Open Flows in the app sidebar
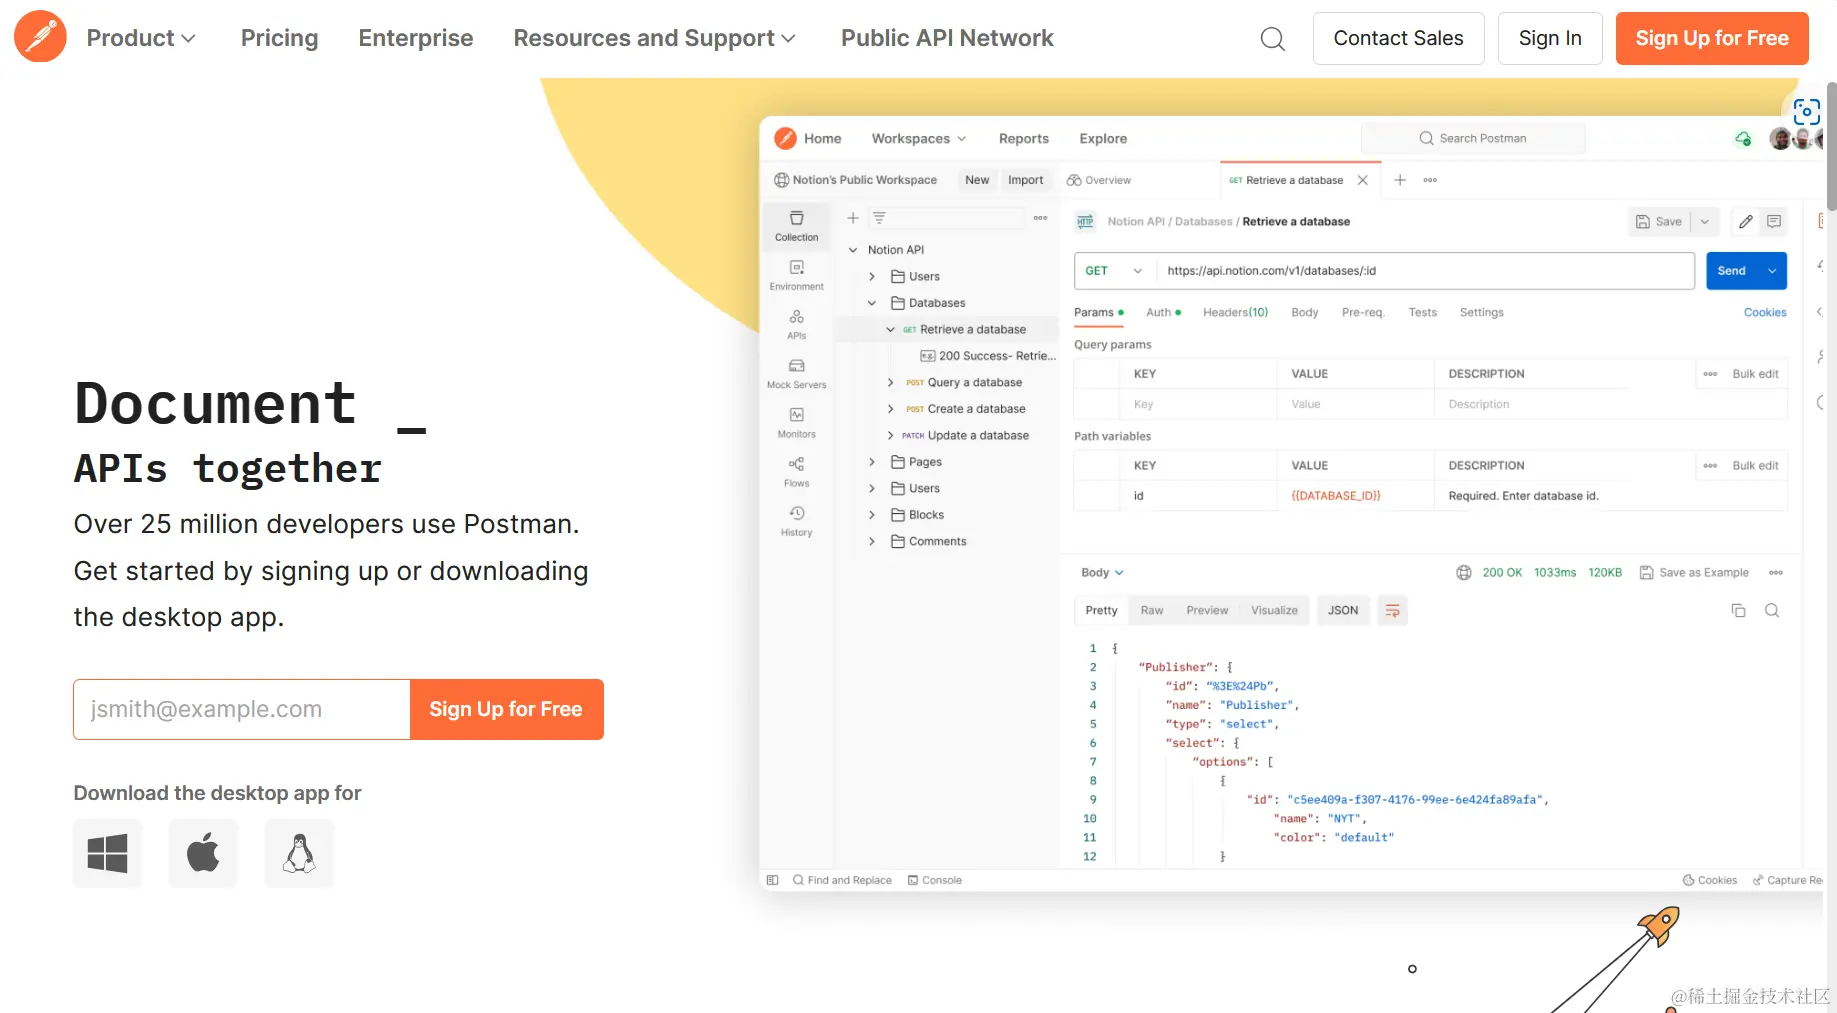This screenshot has width=1837, height=1013. 796,471
